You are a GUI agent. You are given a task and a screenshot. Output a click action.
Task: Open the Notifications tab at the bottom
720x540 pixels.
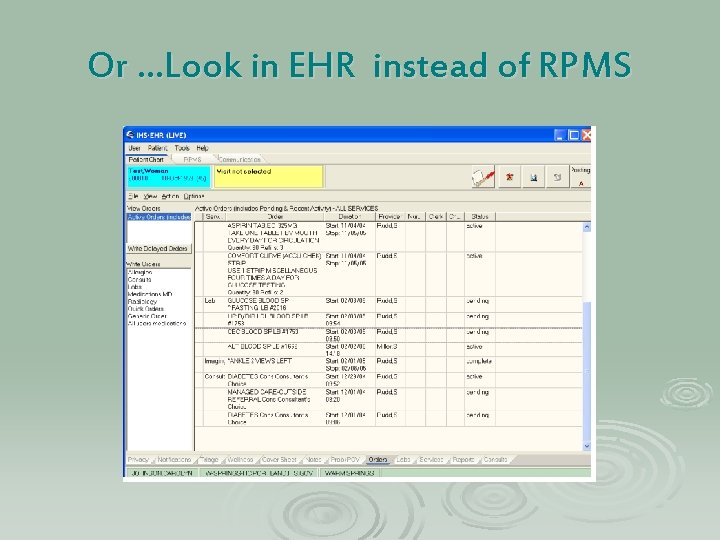[x=174, y=459]
